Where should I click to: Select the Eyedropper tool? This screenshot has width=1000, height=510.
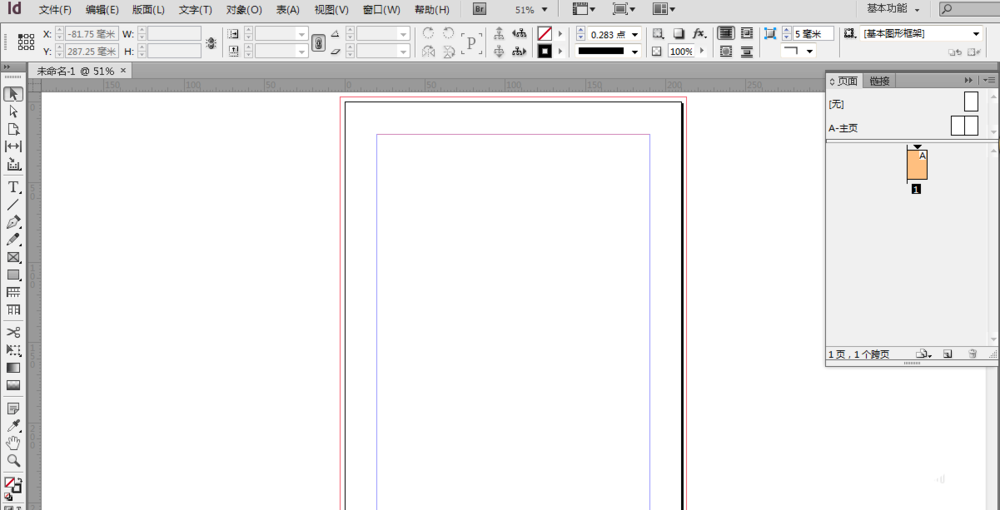(13, 426)
